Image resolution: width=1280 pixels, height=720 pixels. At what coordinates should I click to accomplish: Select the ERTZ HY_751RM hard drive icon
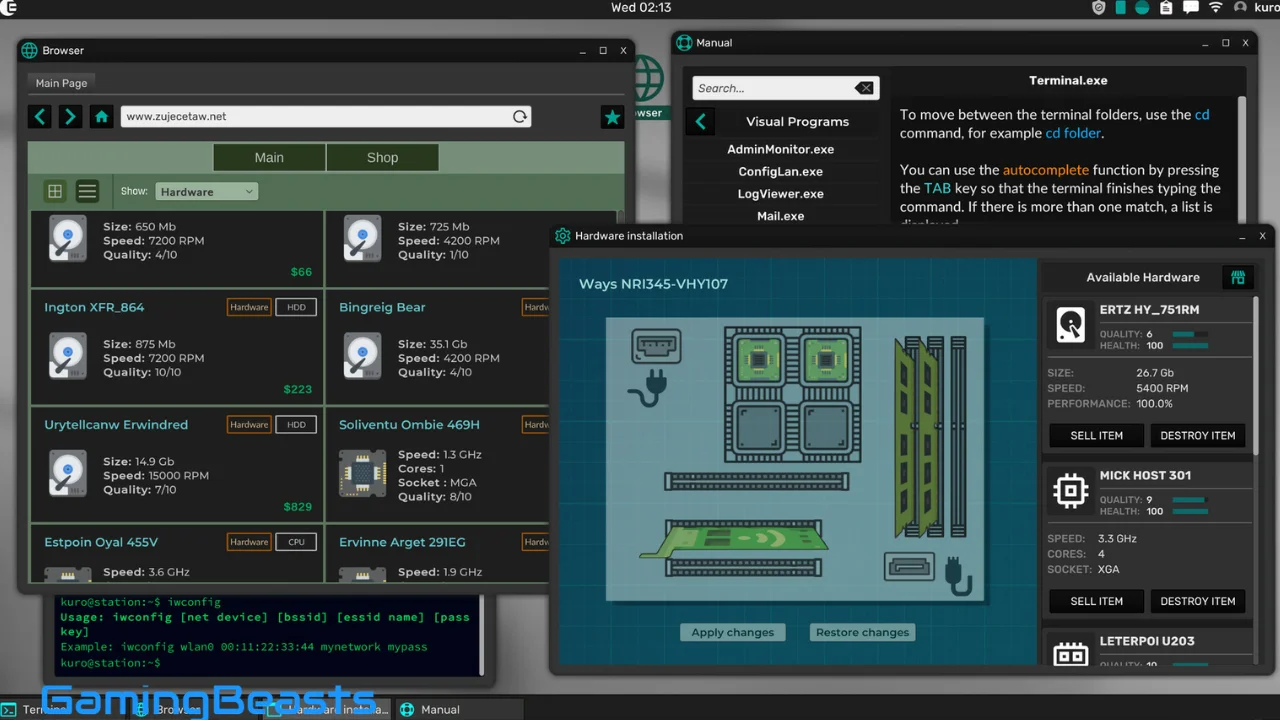pyautogui.click(x=1070, y=325)
